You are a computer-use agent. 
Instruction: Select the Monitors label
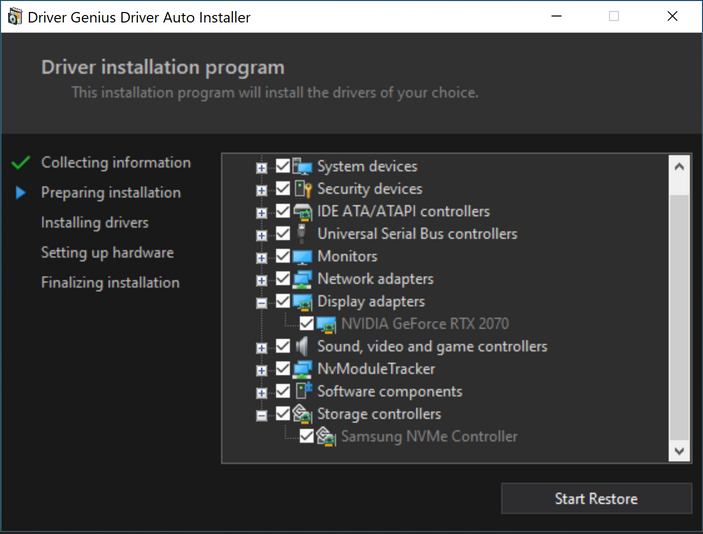(x=347, y=256)
